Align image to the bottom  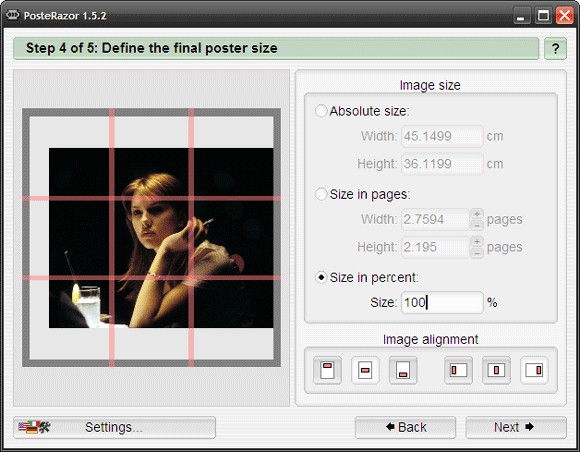403,370
